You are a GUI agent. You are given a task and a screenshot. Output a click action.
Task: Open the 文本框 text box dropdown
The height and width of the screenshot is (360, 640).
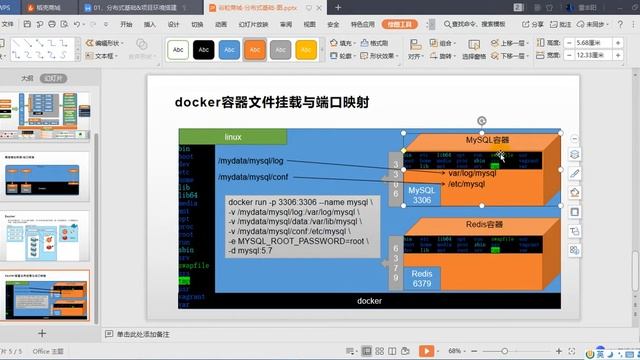102,56
